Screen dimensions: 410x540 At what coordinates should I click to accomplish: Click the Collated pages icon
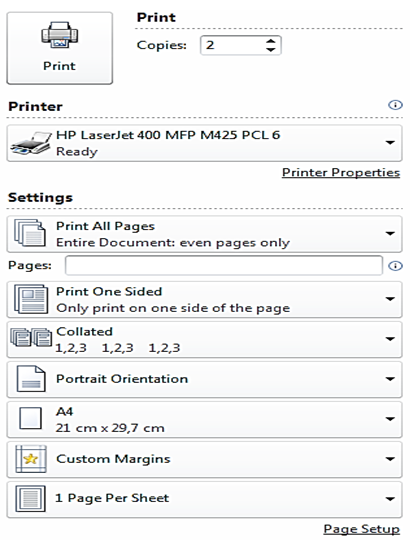pos(31,337)
